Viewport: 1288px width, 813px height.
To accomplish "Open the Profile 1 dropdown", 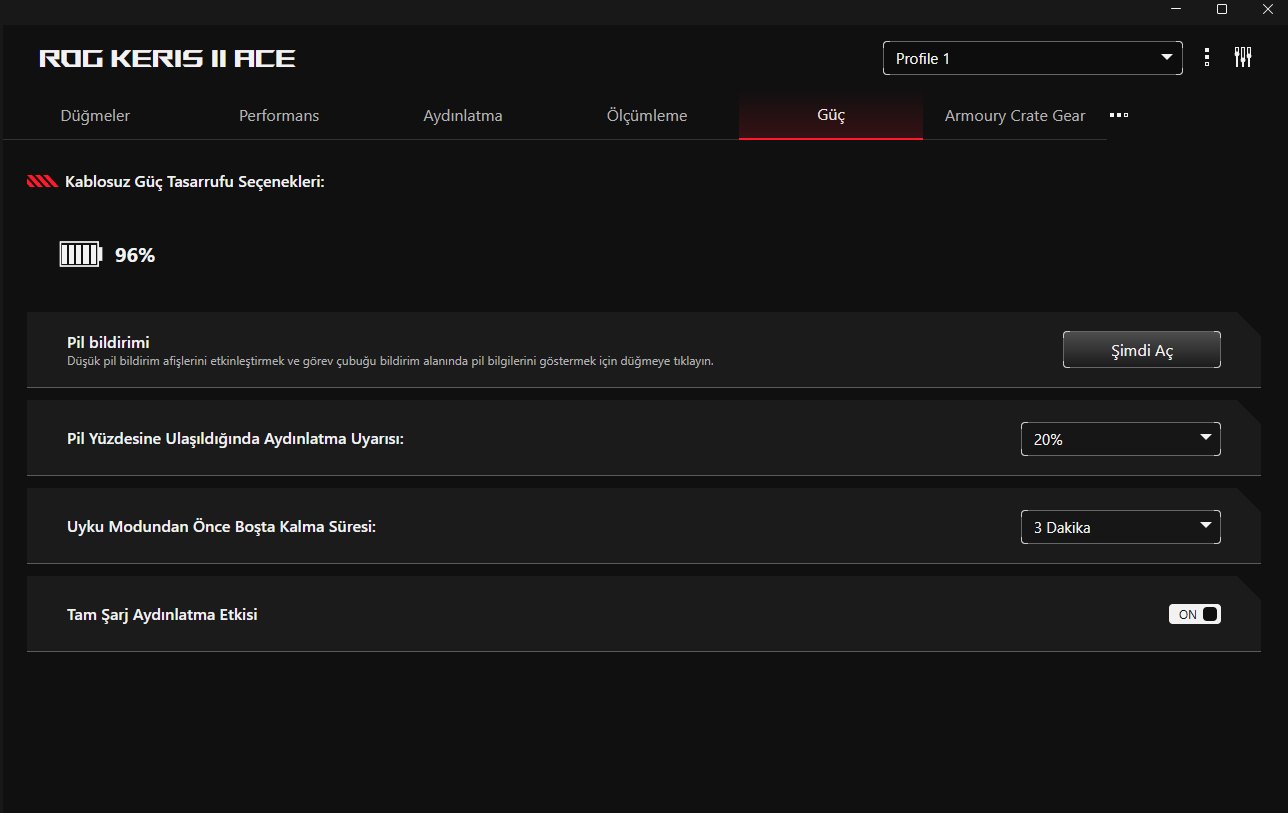I will 1033,58.
